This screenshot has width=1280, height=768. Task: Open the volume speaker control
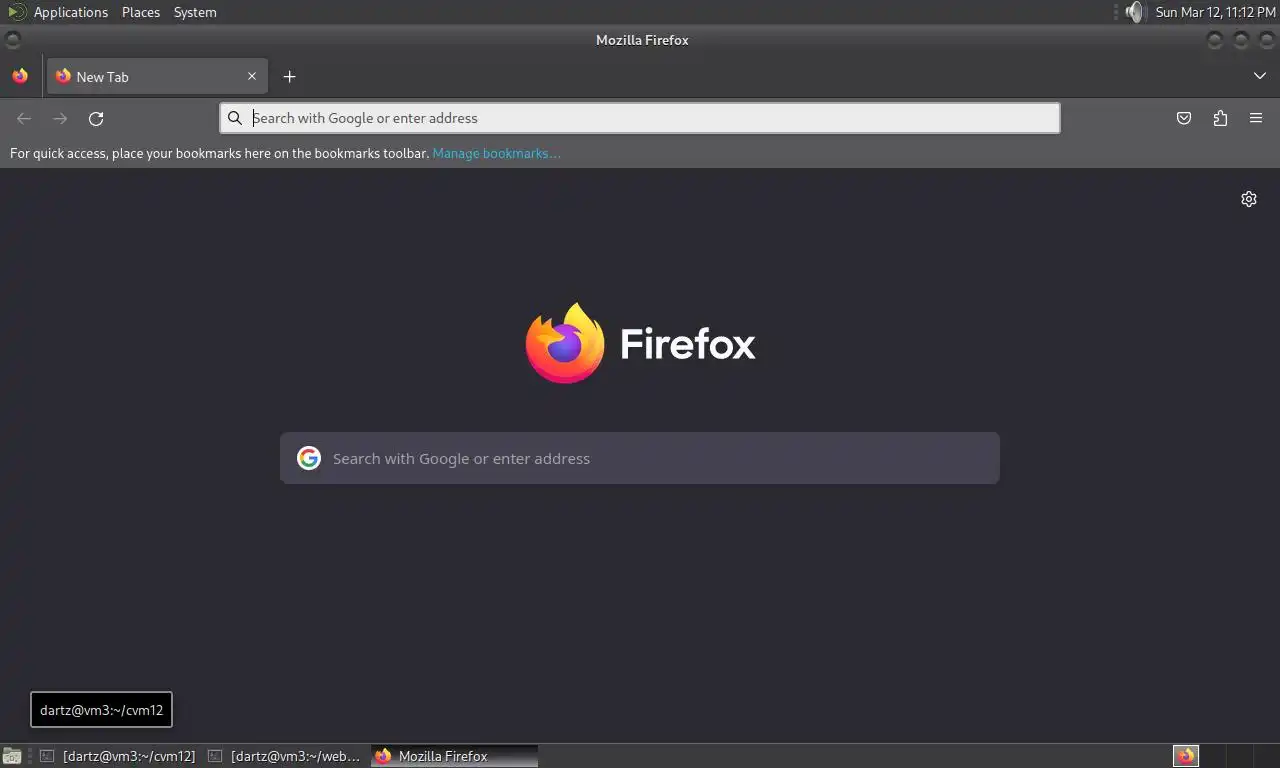[1133, 12]
